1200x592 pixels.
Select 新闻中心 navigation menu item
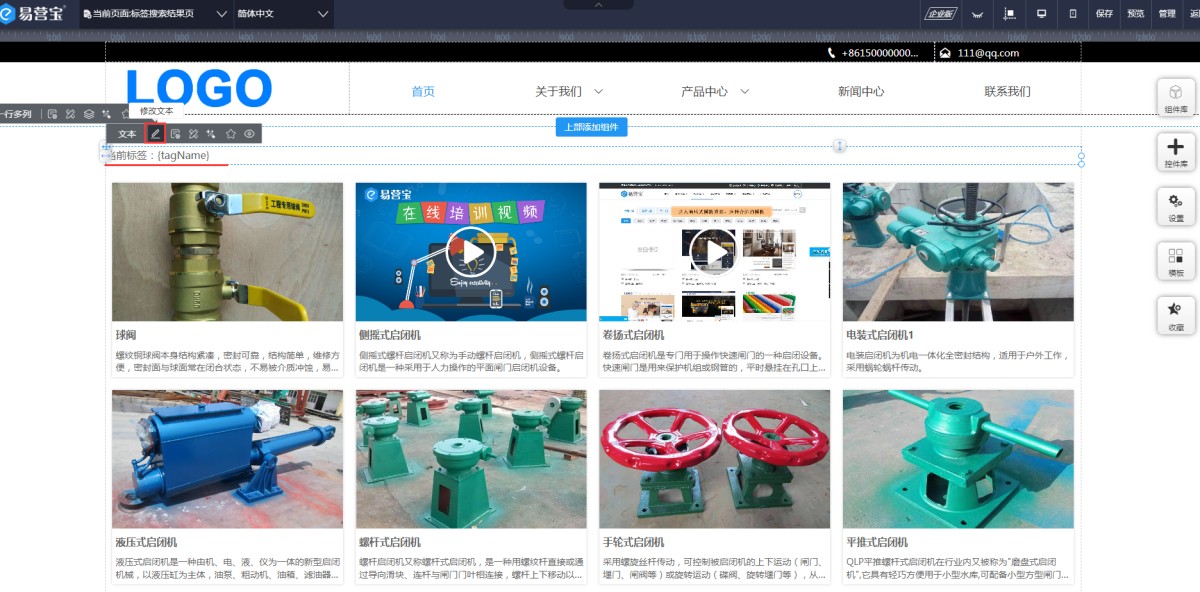point(861,91)
